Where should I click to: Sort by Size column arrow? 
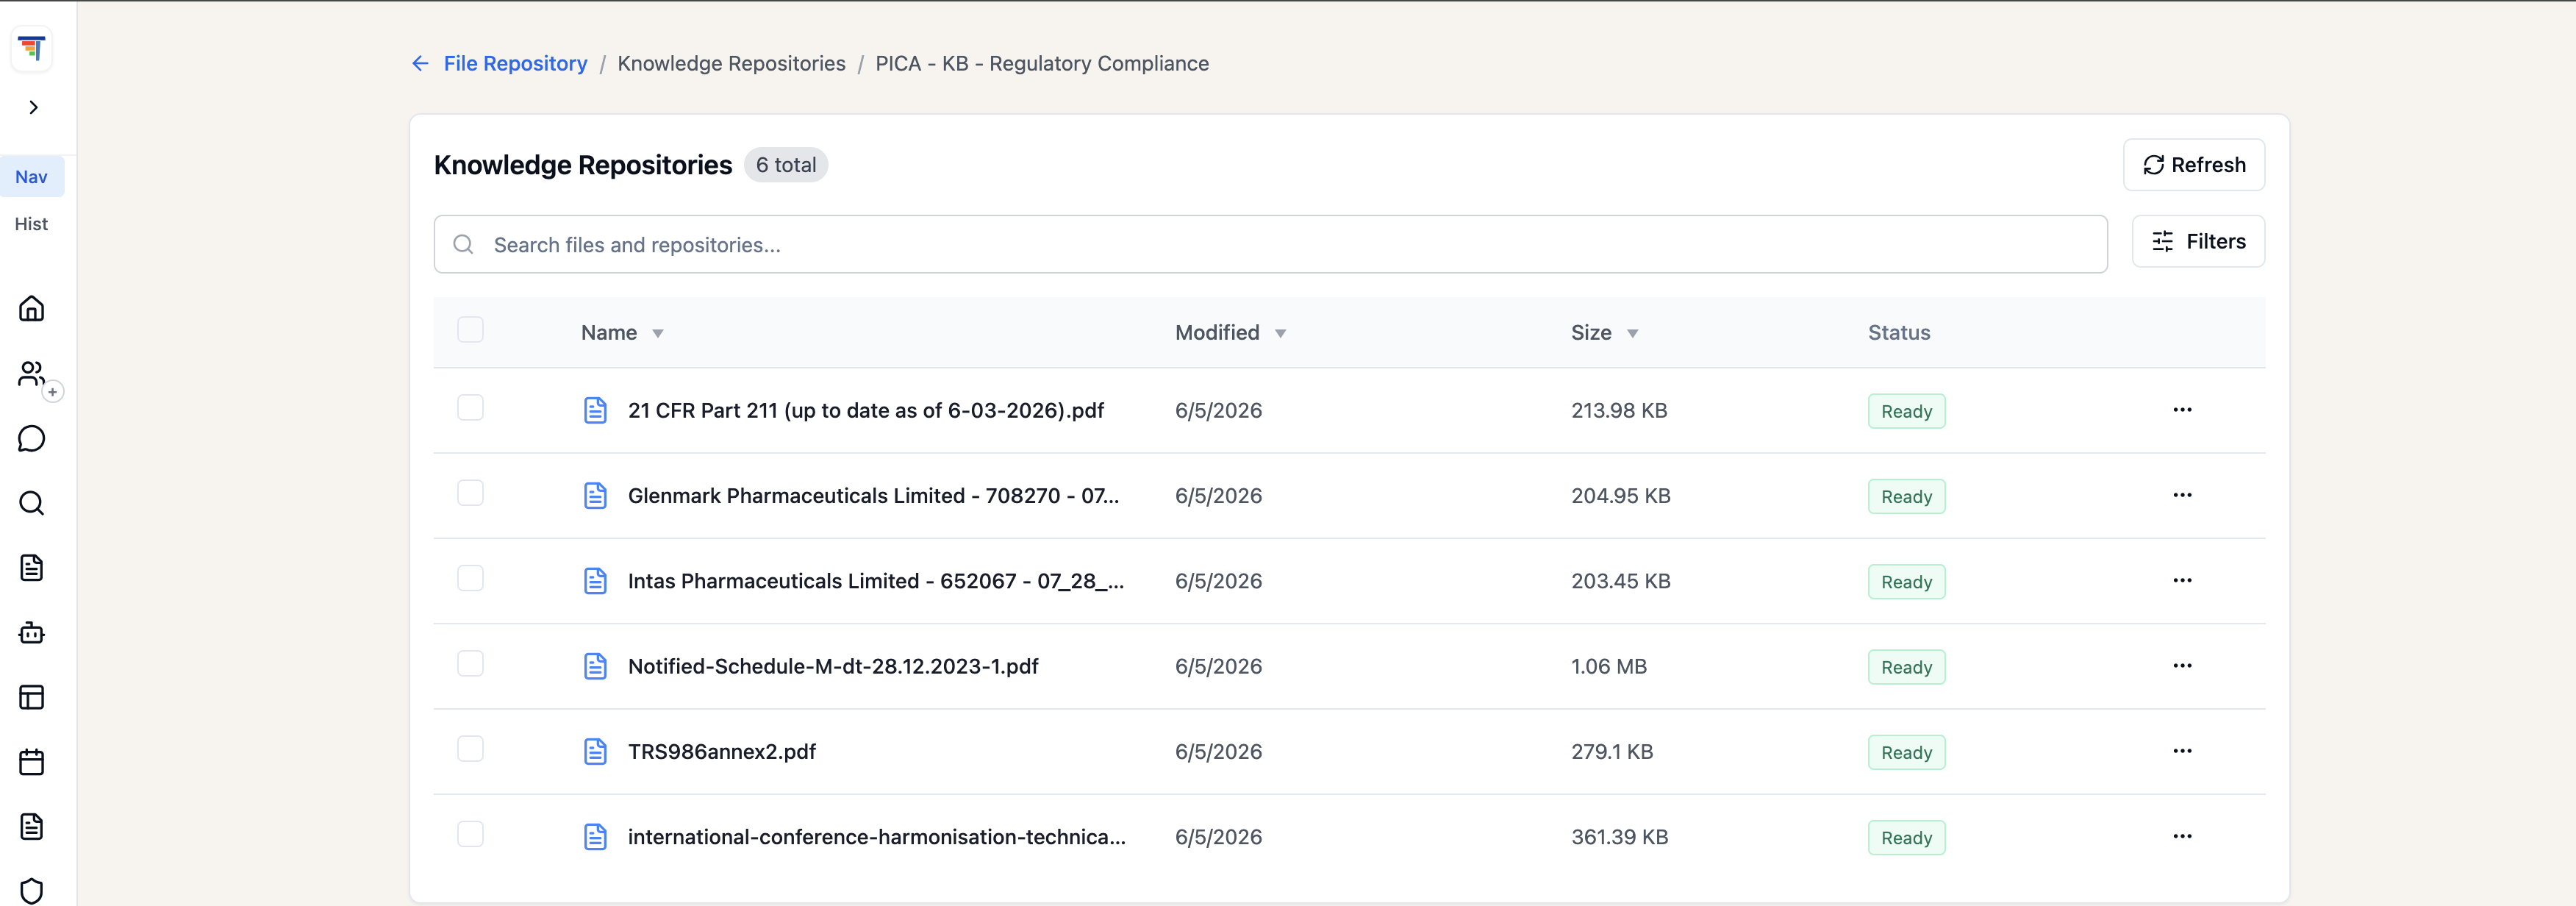[x=1632, y=334]
